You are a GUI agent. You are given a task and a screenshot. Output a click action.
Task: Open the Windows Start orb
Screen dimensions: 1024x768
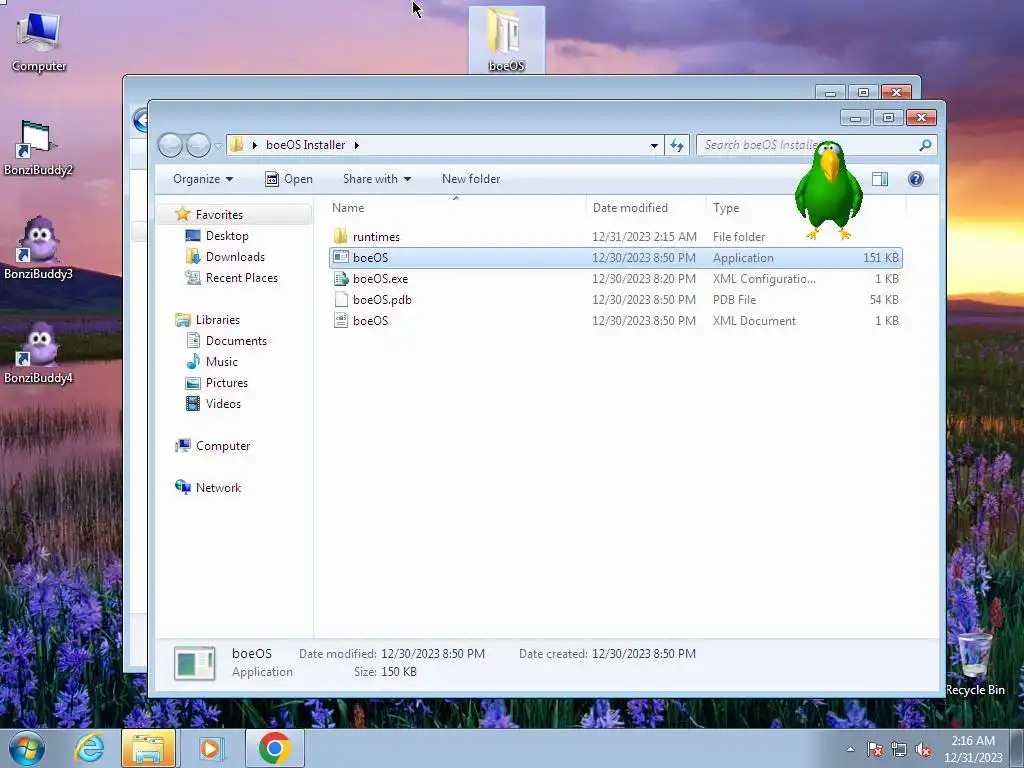pos(27,748)
